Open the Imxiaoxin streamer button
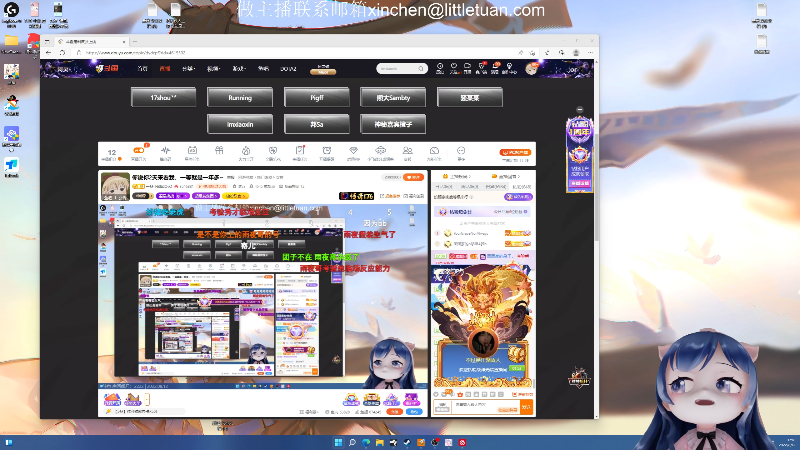Viewport: 800px width, 450px height. click(x=240, y=124)
